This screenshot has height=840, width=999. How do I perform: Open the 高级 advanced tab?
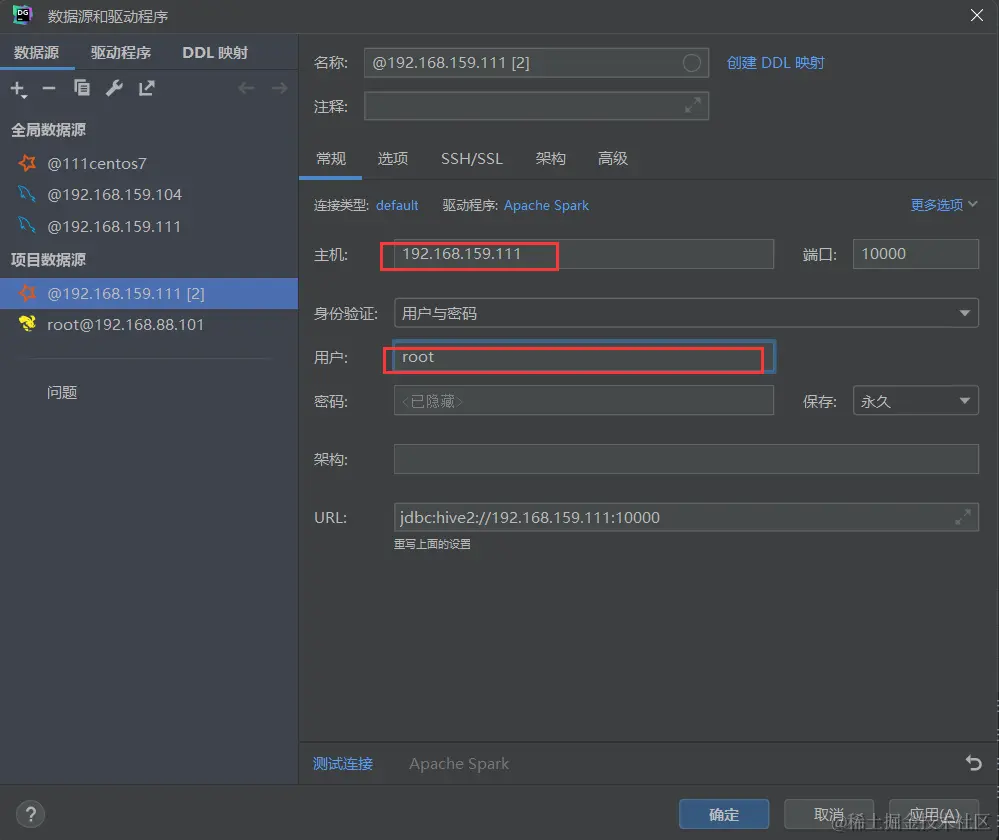point(613,158)
